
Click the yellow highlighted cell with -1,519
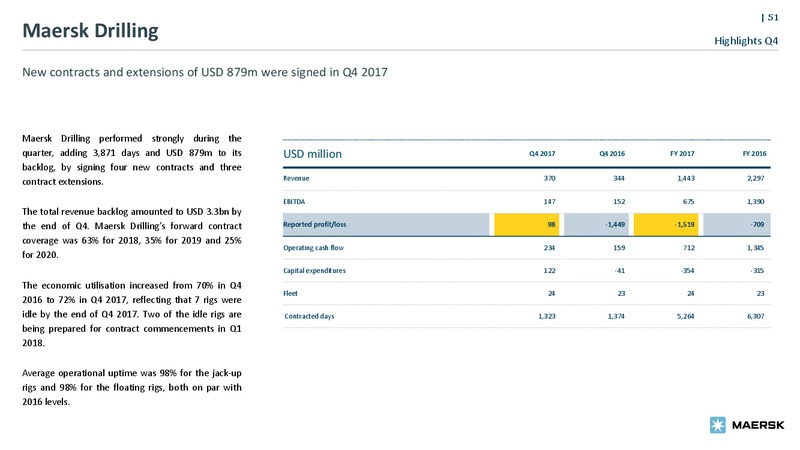pyautogui.click(x=666, y=224)
